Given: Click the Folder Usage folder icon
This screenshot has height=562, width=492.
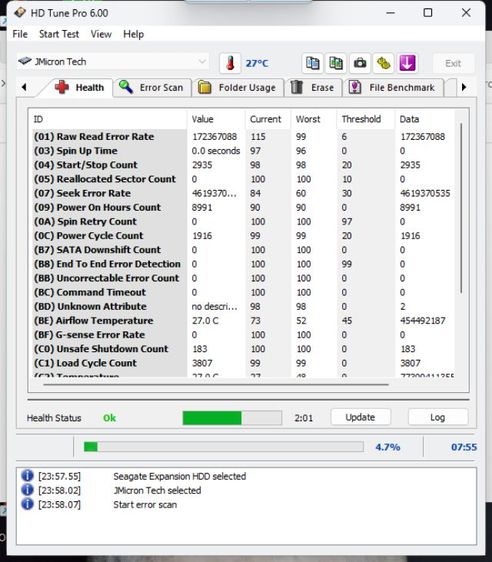Looking at the screenshot, I should coord(205,87).
